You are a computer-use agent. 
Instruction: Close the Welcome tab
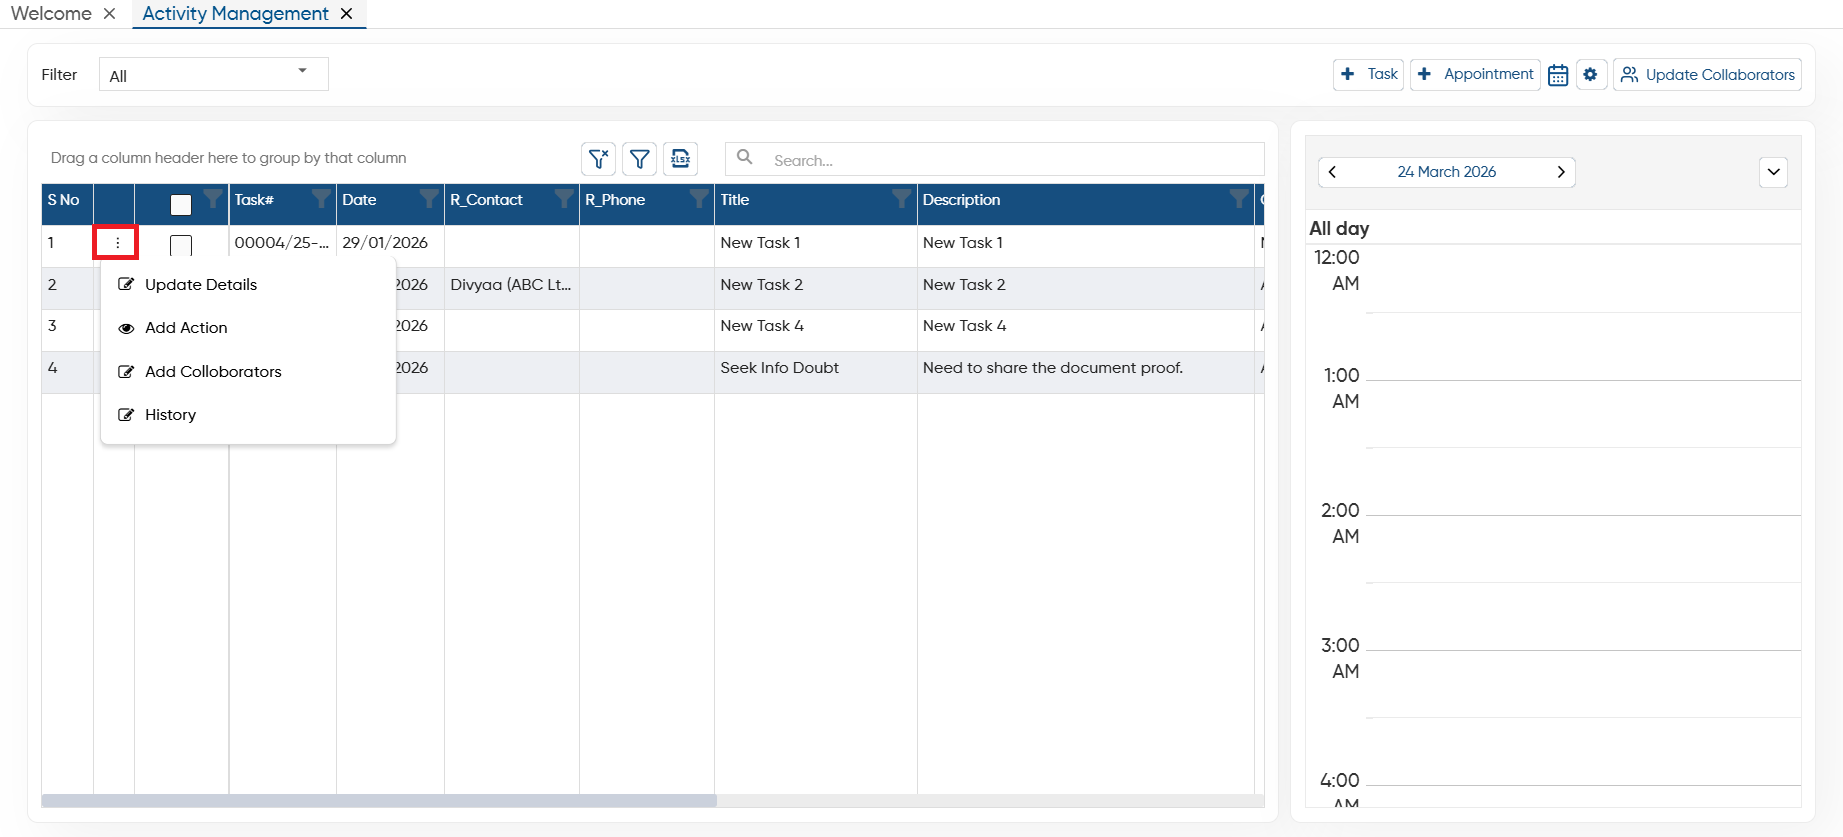point(110,14)
